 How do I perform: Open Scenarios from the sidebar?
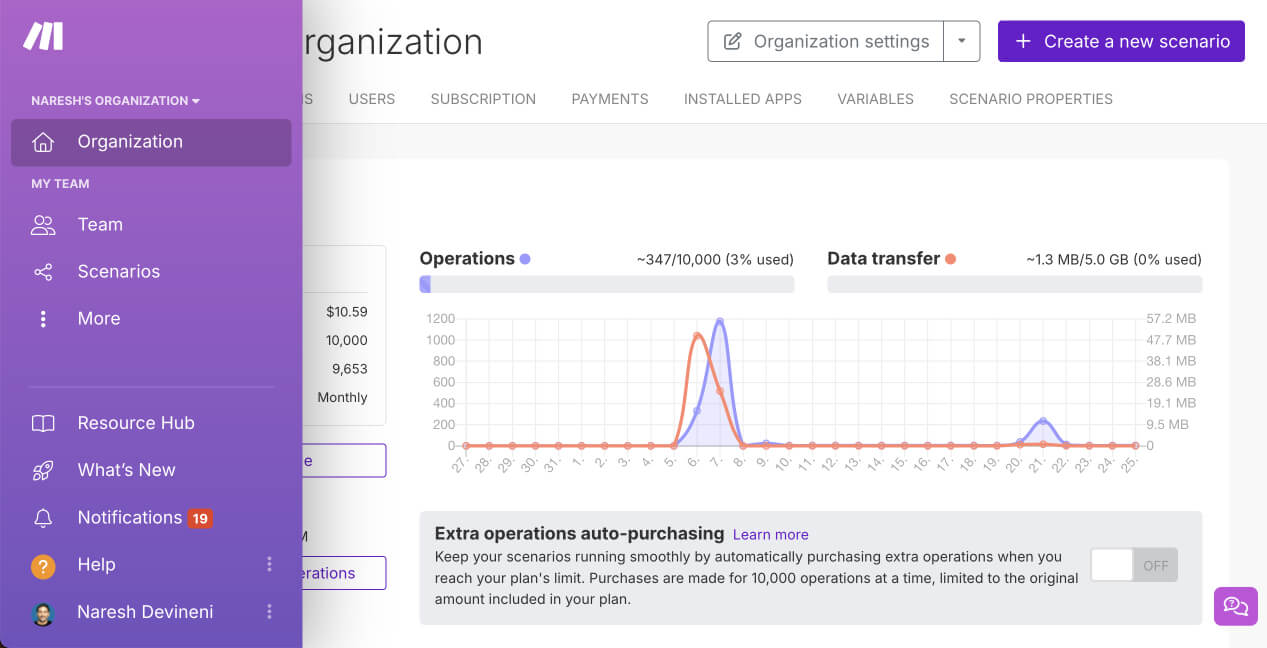[x=118, y=271]
